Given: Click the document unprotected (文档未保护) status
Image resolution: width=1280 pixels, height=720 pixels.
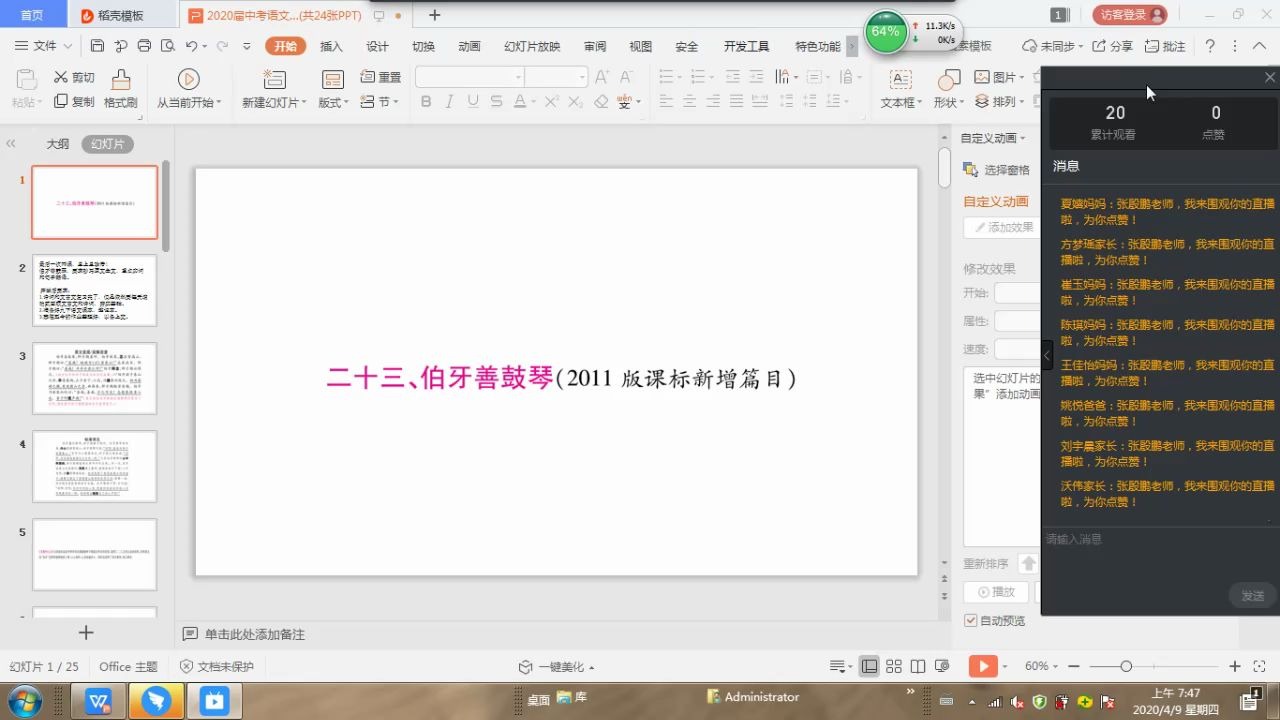Looking at the screenshot, I should (x=217, y=666).
